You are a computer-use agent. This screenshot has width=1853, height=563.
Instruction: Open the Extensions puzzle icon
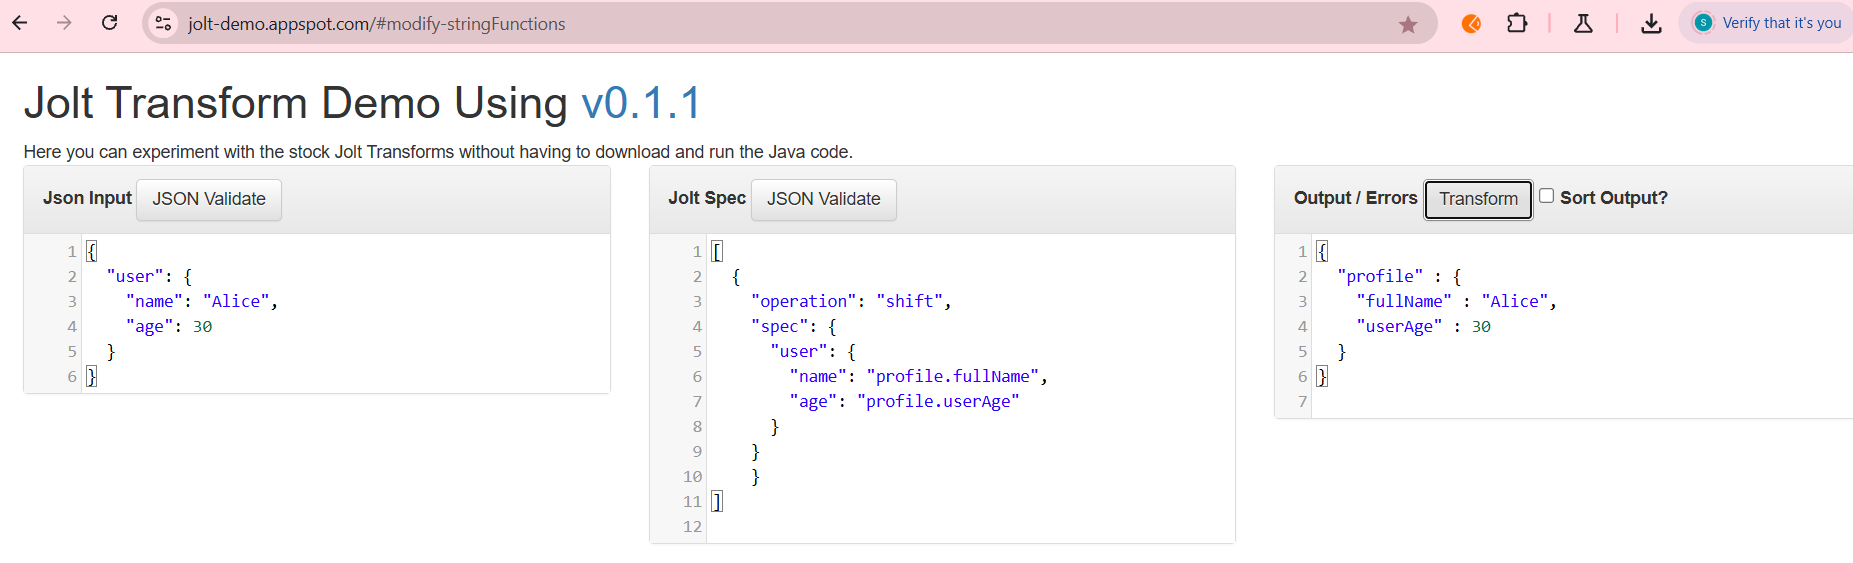tap(1517, 23)
